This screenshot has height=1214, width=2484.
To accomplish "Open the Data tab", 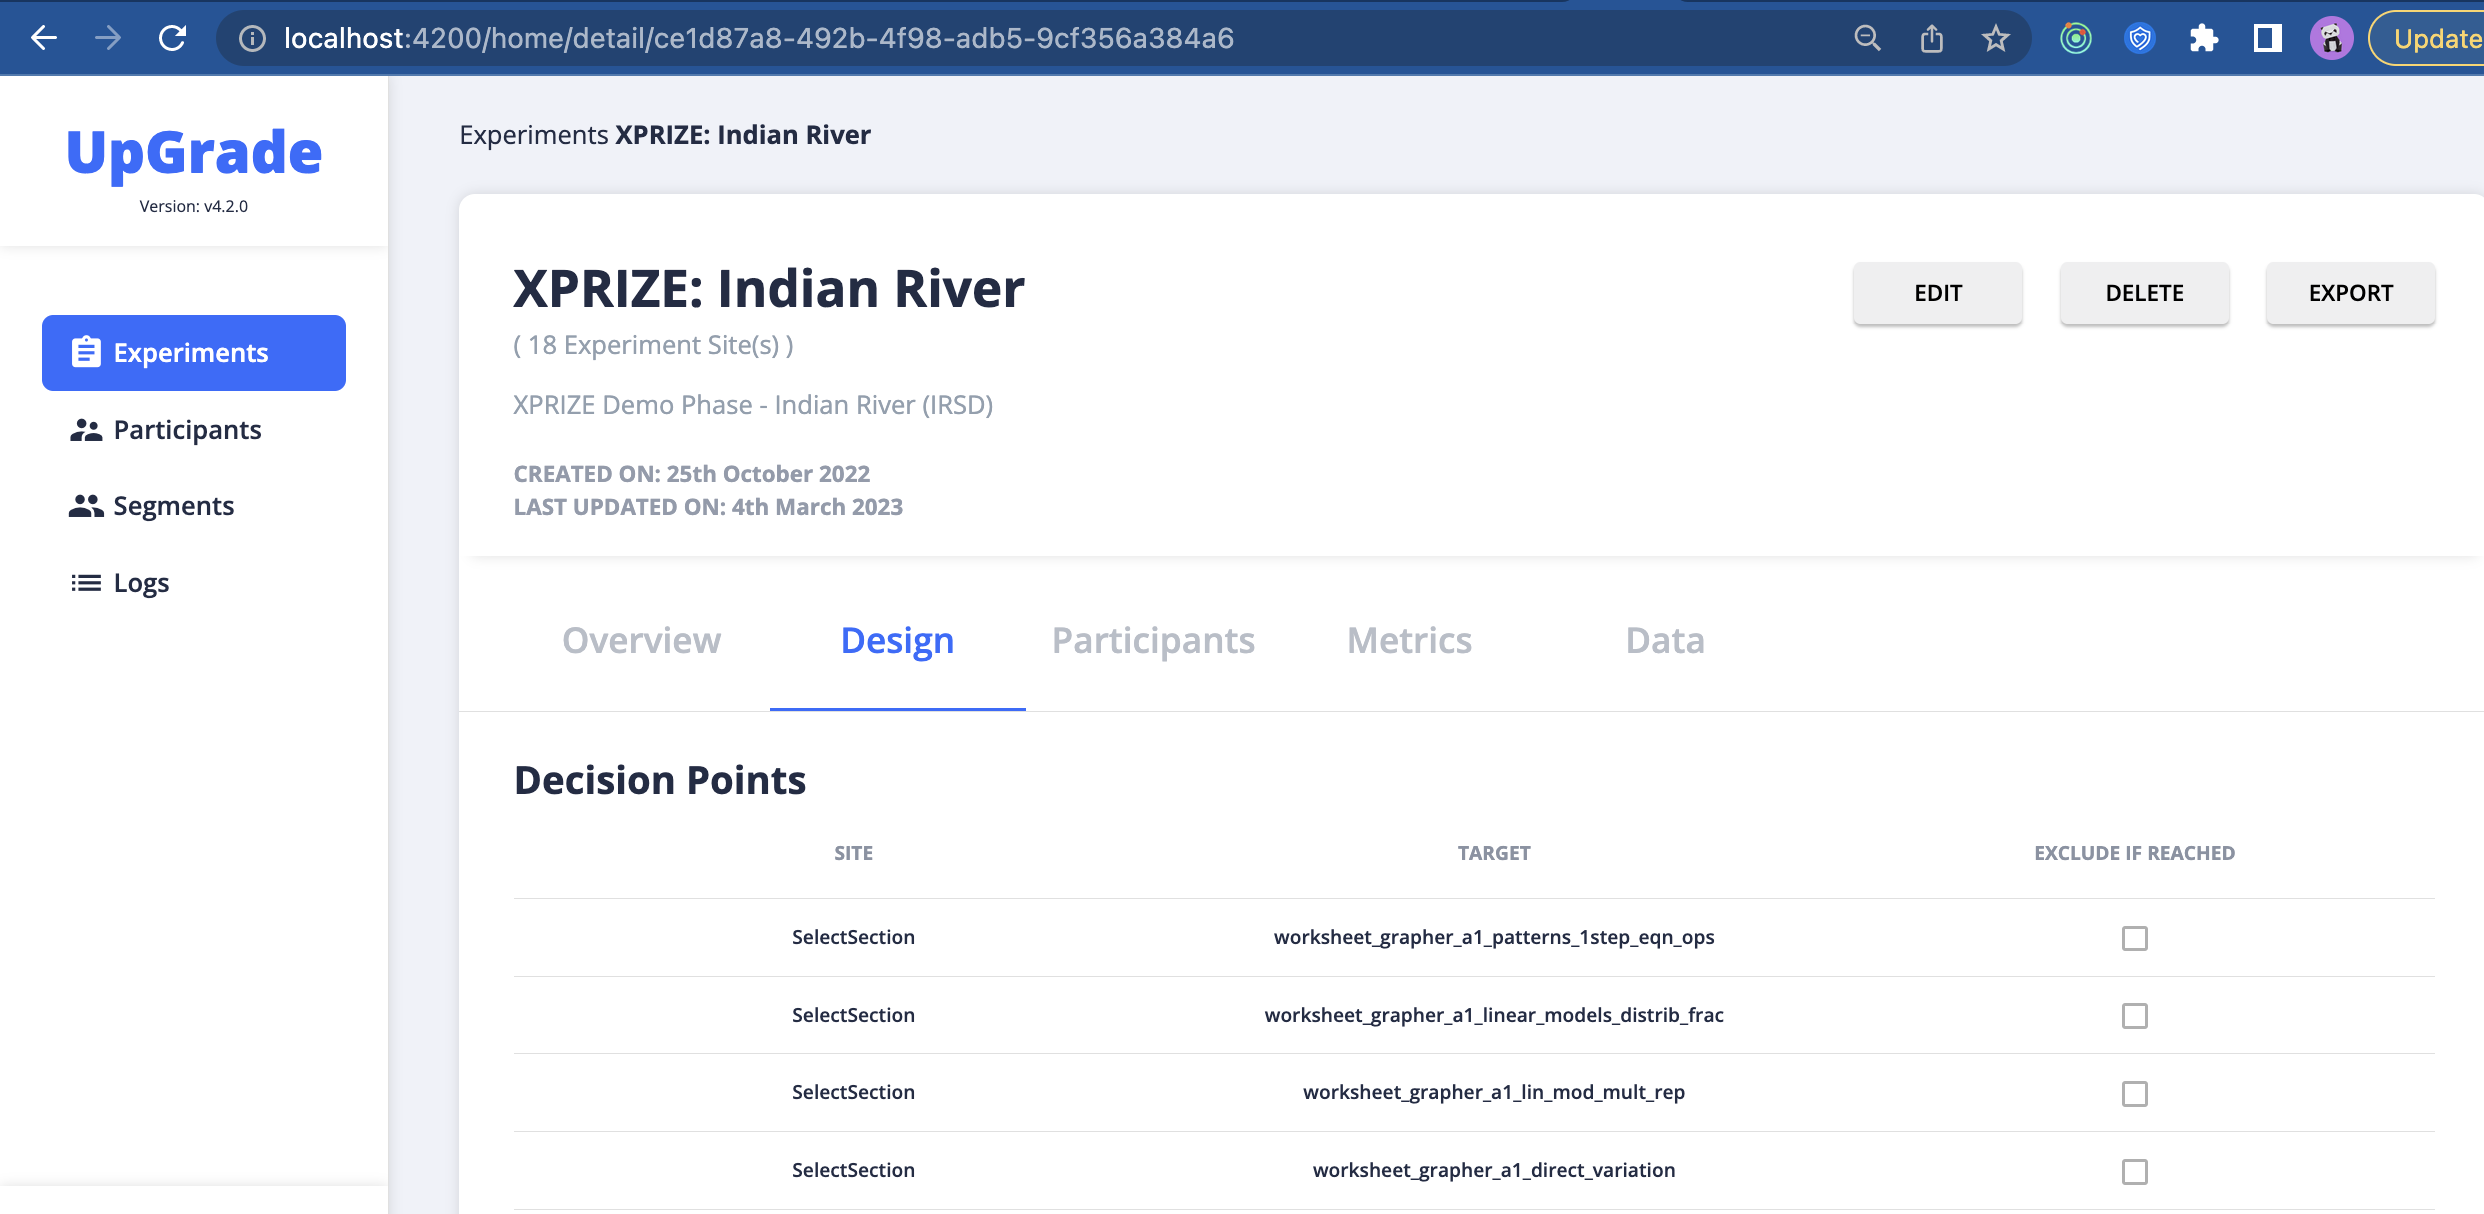I will (x=1665, y=640).
